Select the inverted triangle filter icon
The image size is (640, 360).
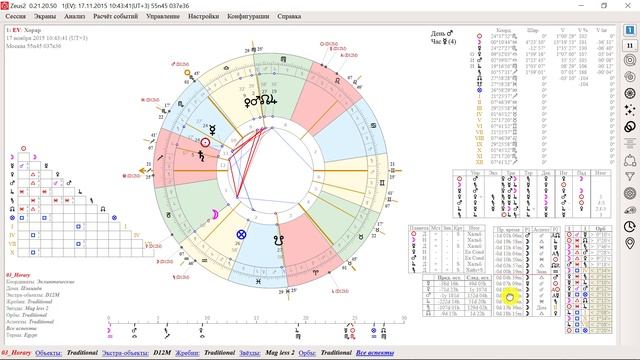(x=630, y=177)
